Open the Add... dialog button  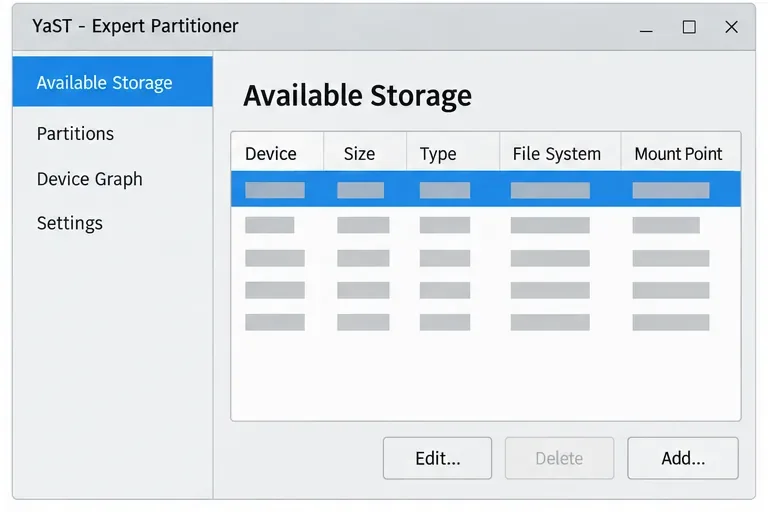click(683, 458)
